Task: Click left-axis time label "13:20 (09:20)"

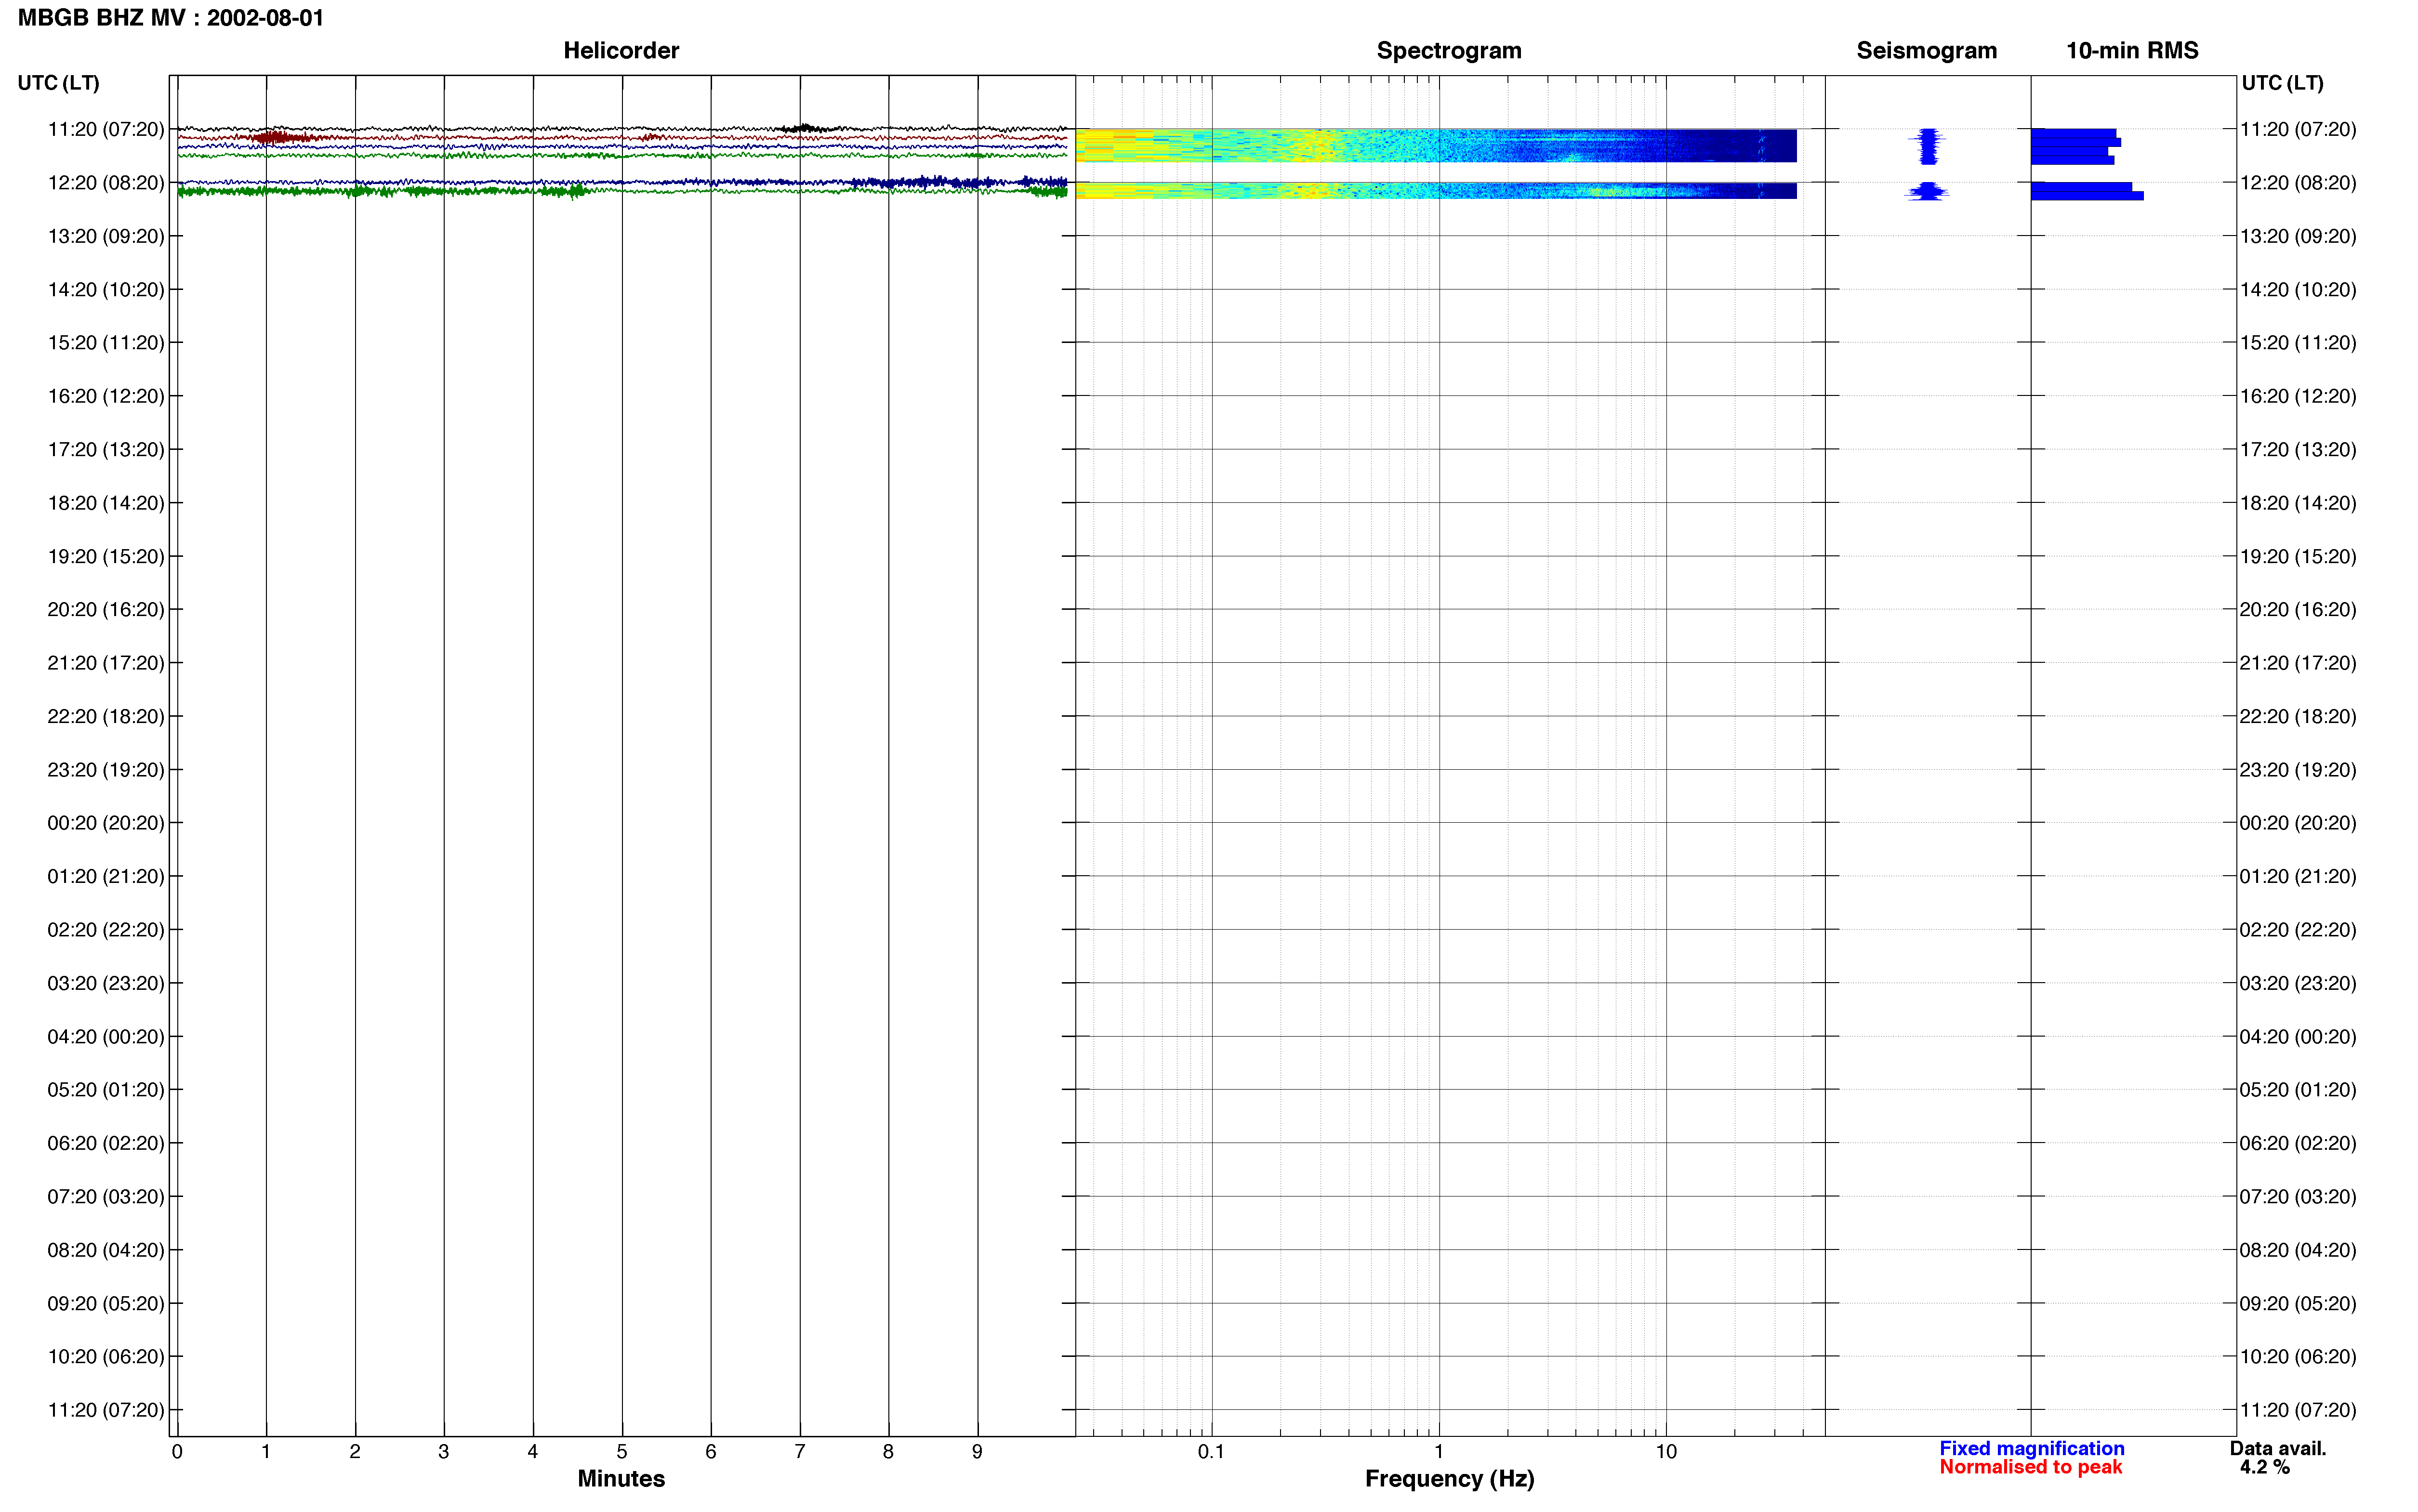Action: pos(105,236)
